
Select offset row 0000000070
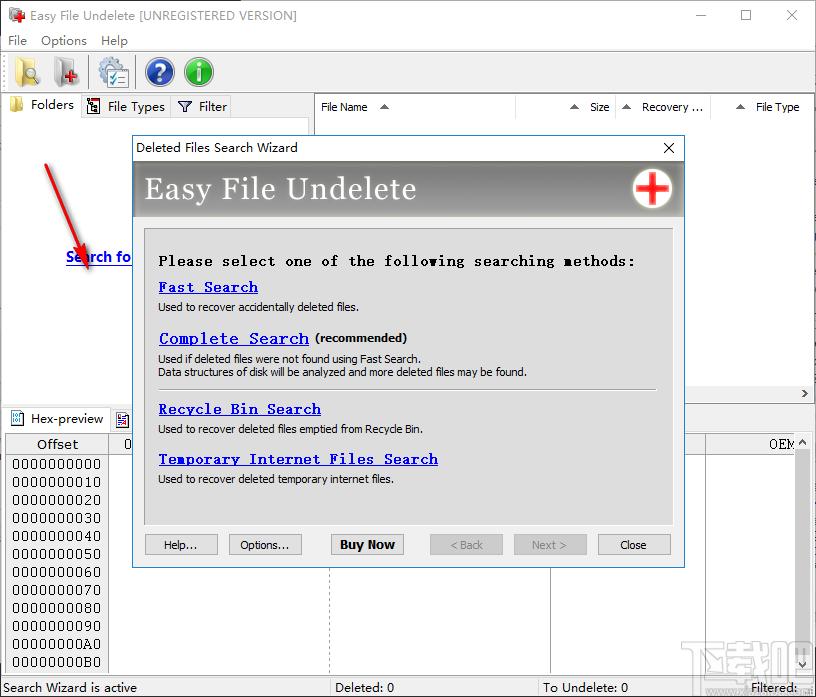tap(57, 590)
